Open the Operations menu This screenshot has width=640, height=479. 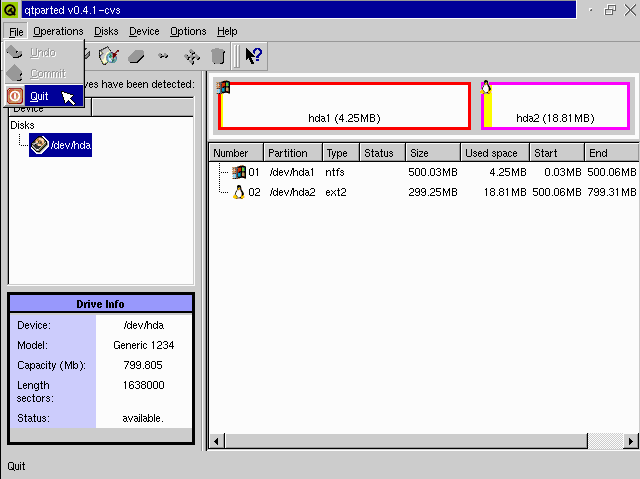pos(58,31)
